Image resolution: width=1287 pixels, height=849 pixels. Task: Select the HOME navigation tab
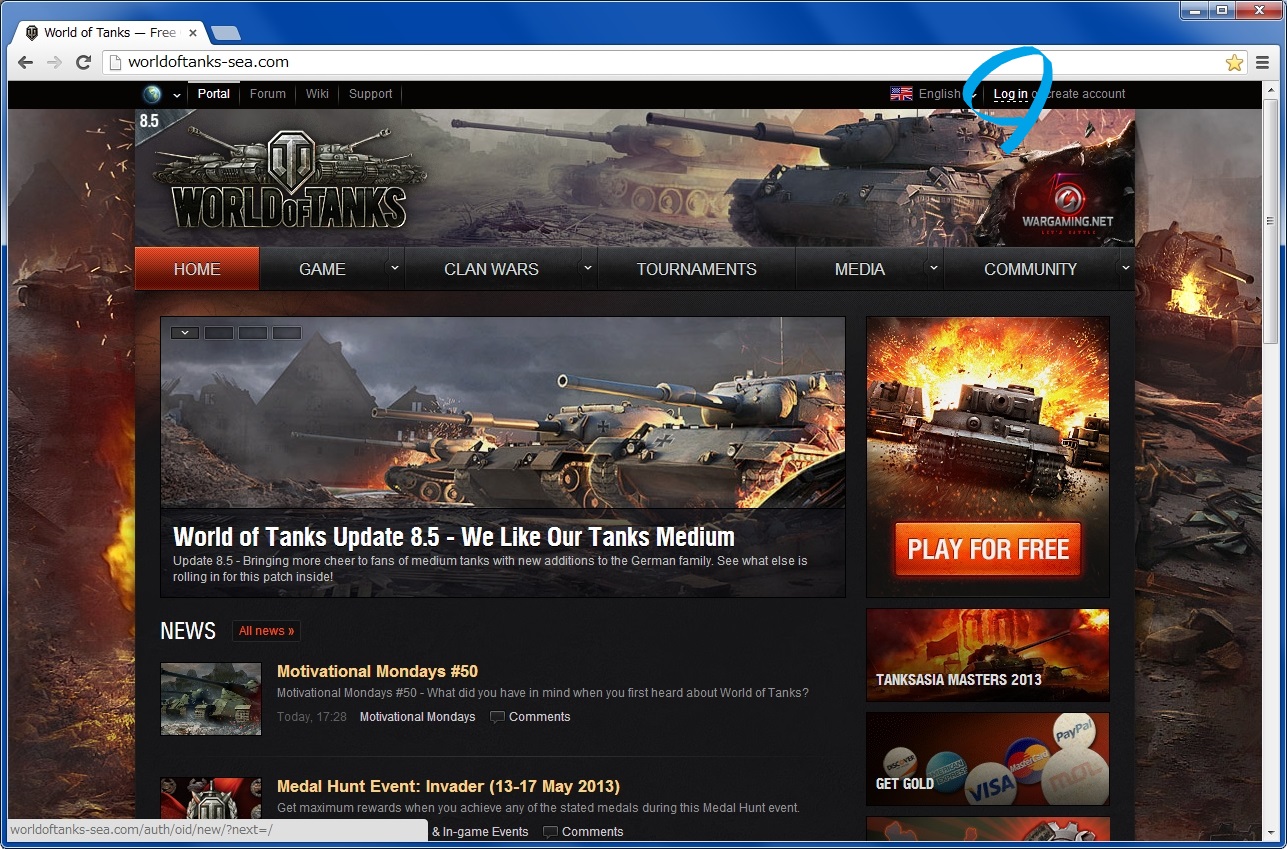197,269
